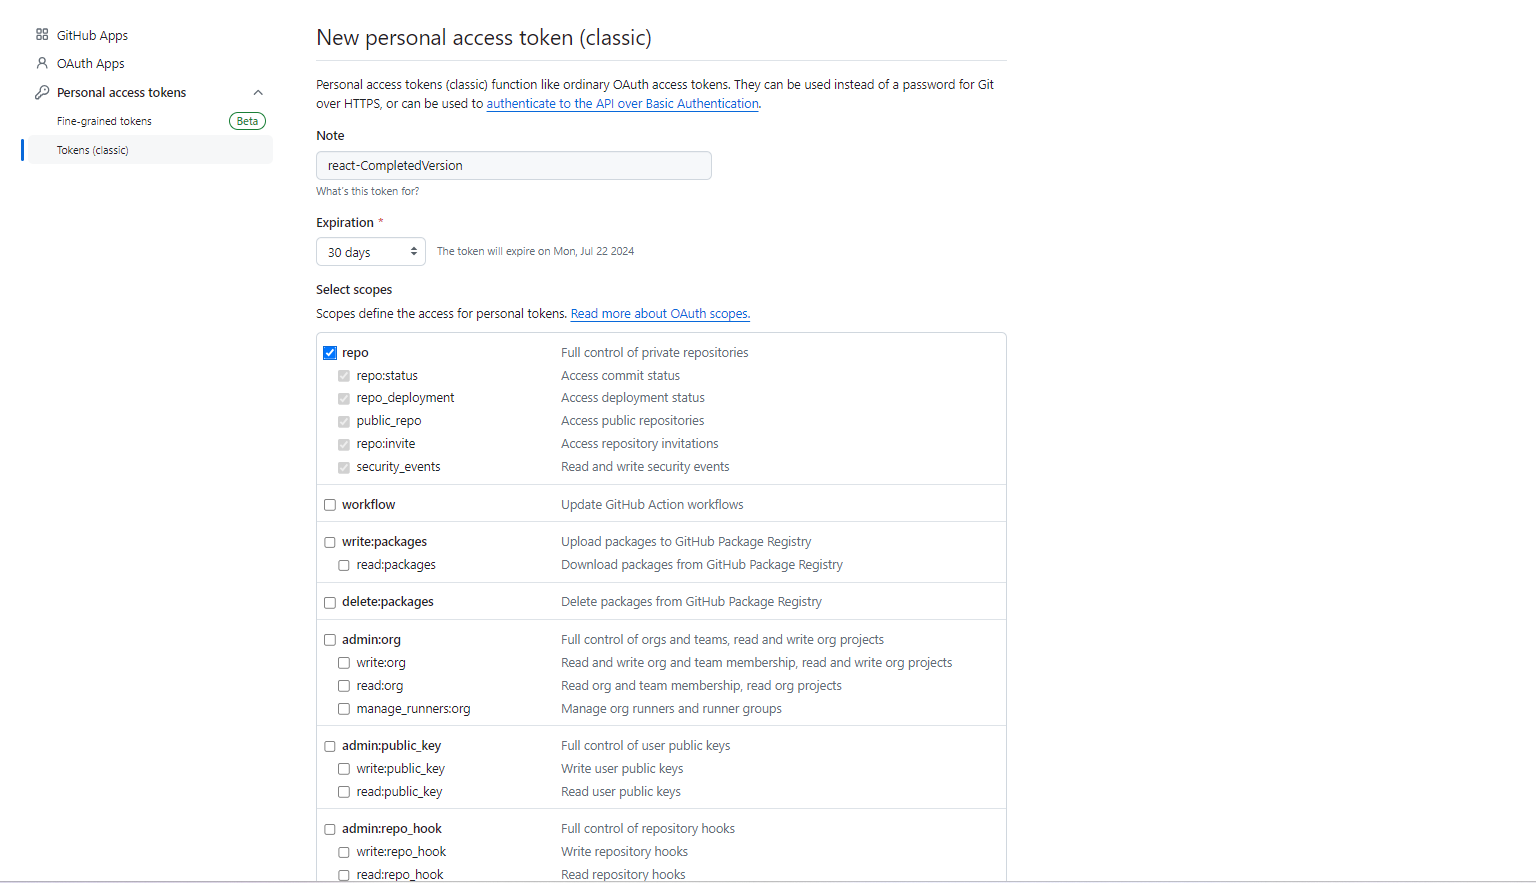Collapse the Personal access tokens sidebar section
Screen dimensions: 1536x883
[258, 92]
